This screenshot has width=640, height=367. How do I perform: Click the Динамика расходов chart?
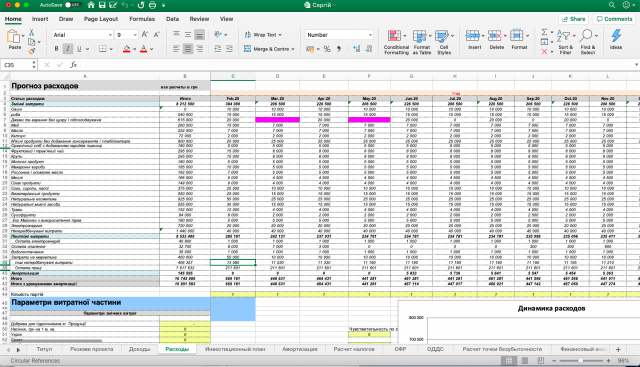(x=519, y=323)
